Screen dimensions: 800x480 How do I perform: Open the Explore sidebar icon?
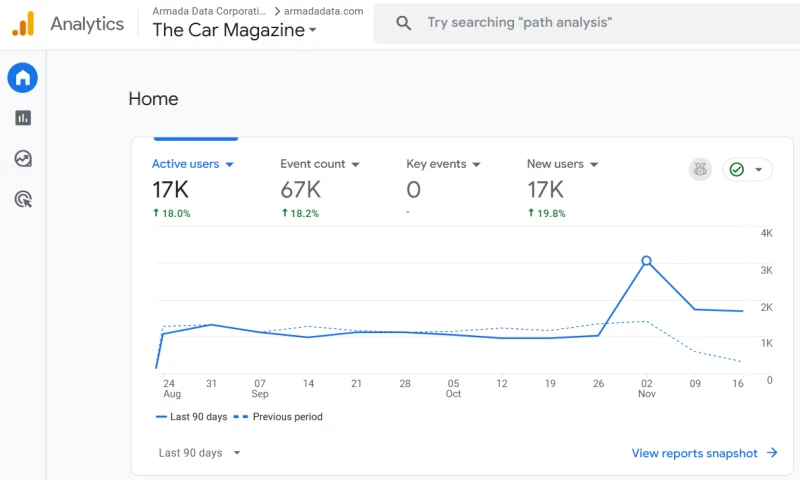(x=23, y=159)
